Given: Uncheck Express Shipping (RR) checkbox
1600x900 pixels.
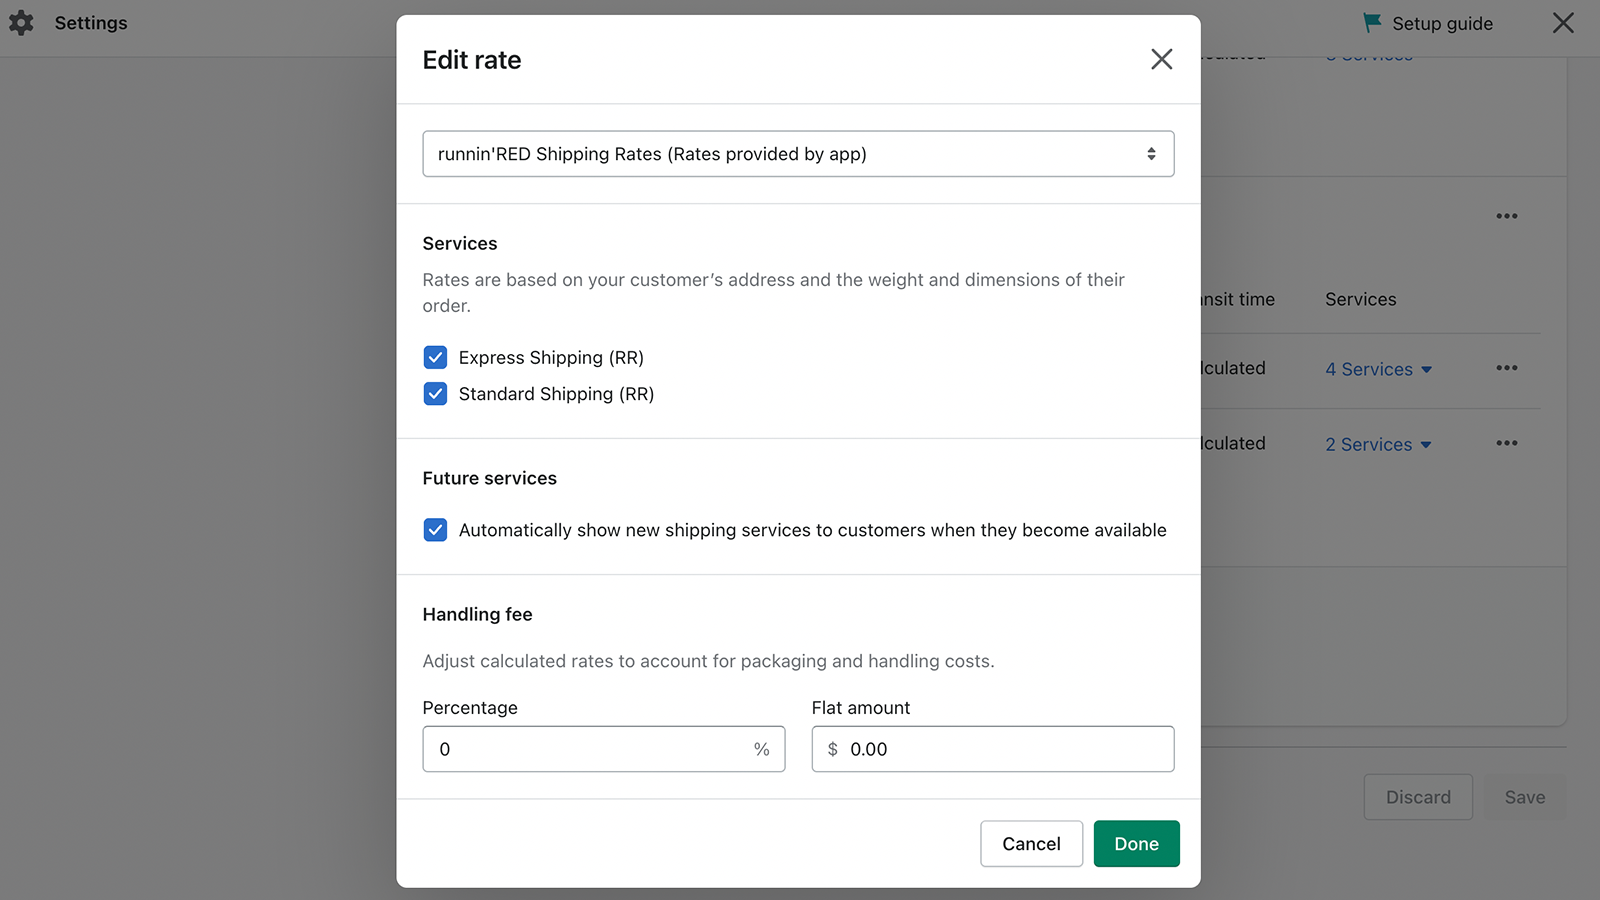Looking at the screenshot, I should (435, 358).
